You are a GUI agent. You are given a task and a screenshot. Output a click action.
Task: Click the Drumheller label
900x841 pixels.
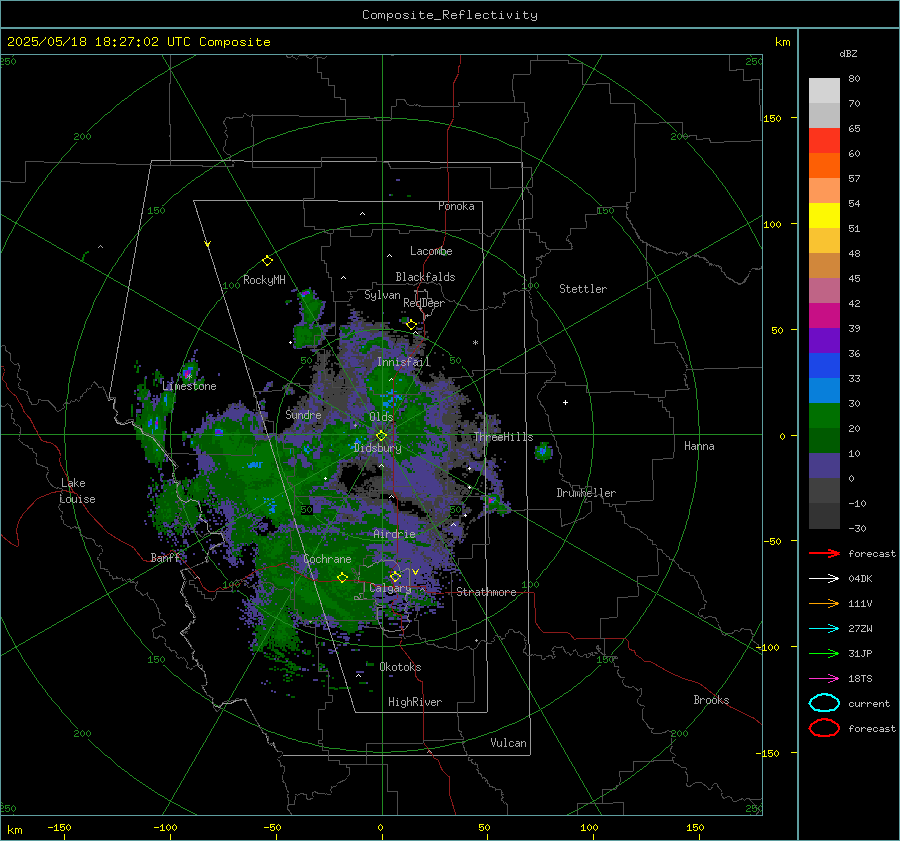(586, 493)
